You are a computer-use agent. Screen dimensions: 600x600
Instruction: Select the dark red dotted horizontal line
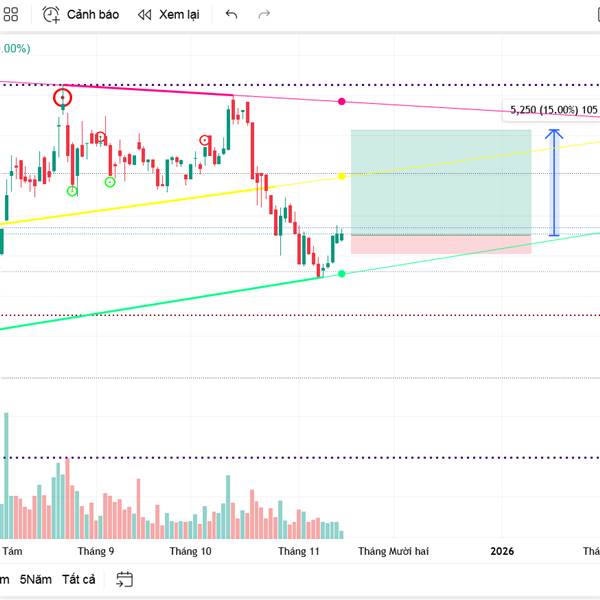300,315
